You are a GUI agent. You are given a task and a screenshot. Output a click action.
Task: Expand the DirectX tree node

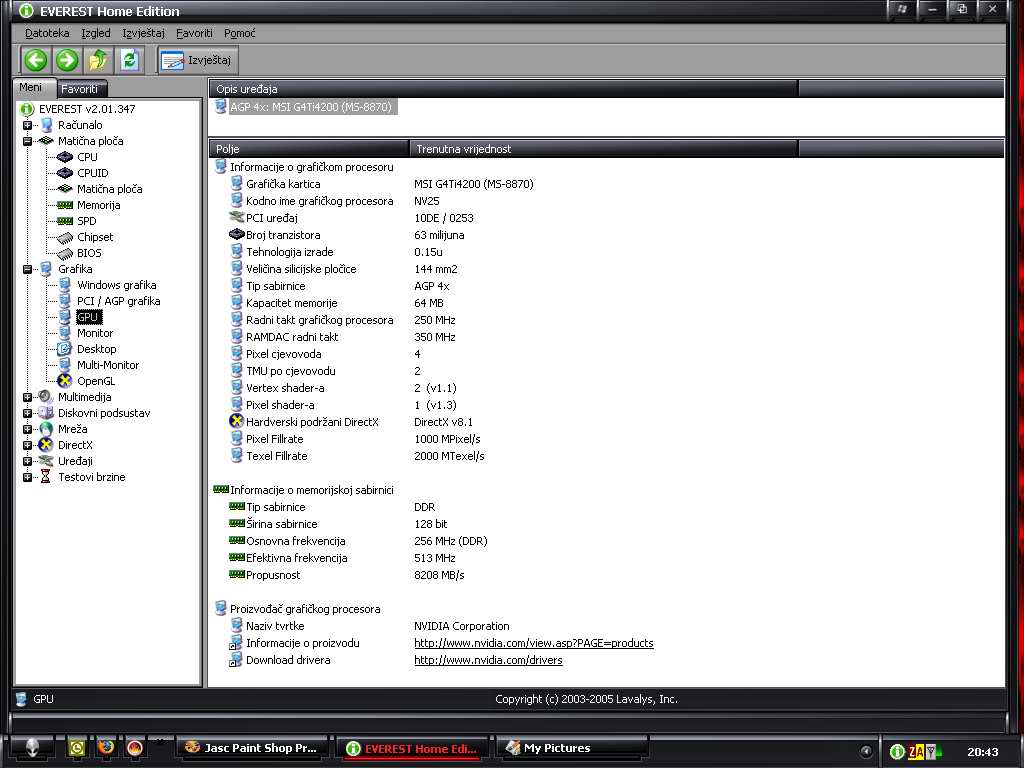pyautogui.click(x=27, y=445)
